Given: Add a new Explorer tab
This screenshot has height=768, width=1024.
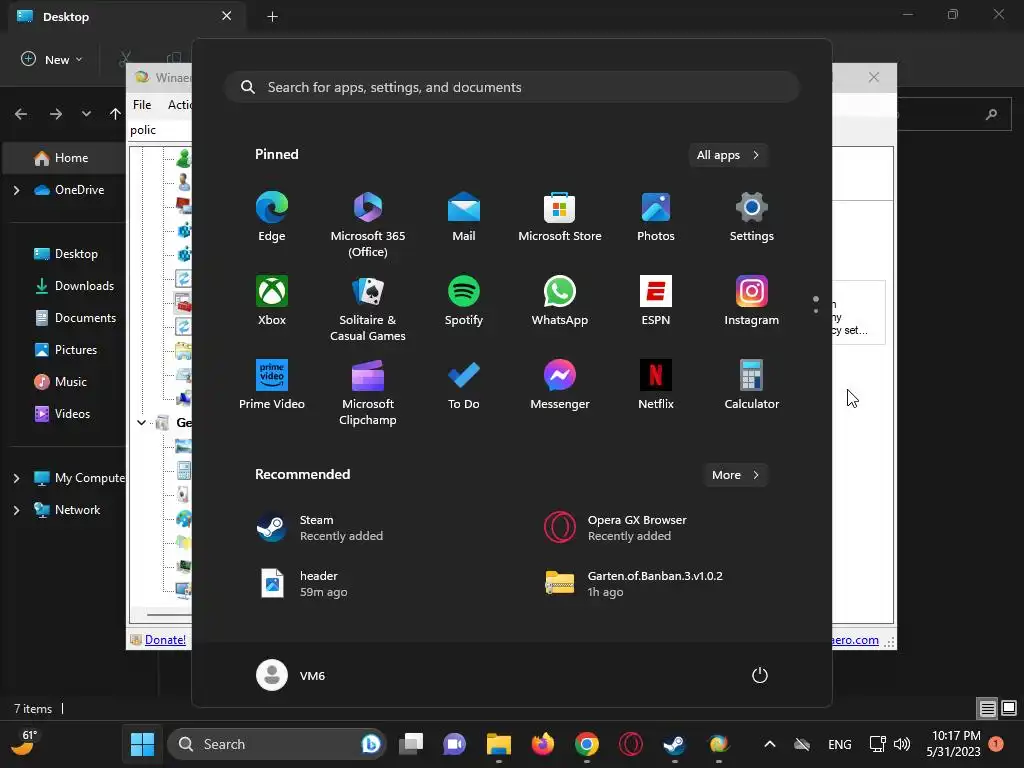Looking at the screenshot, I should click(x=272, y=17).
